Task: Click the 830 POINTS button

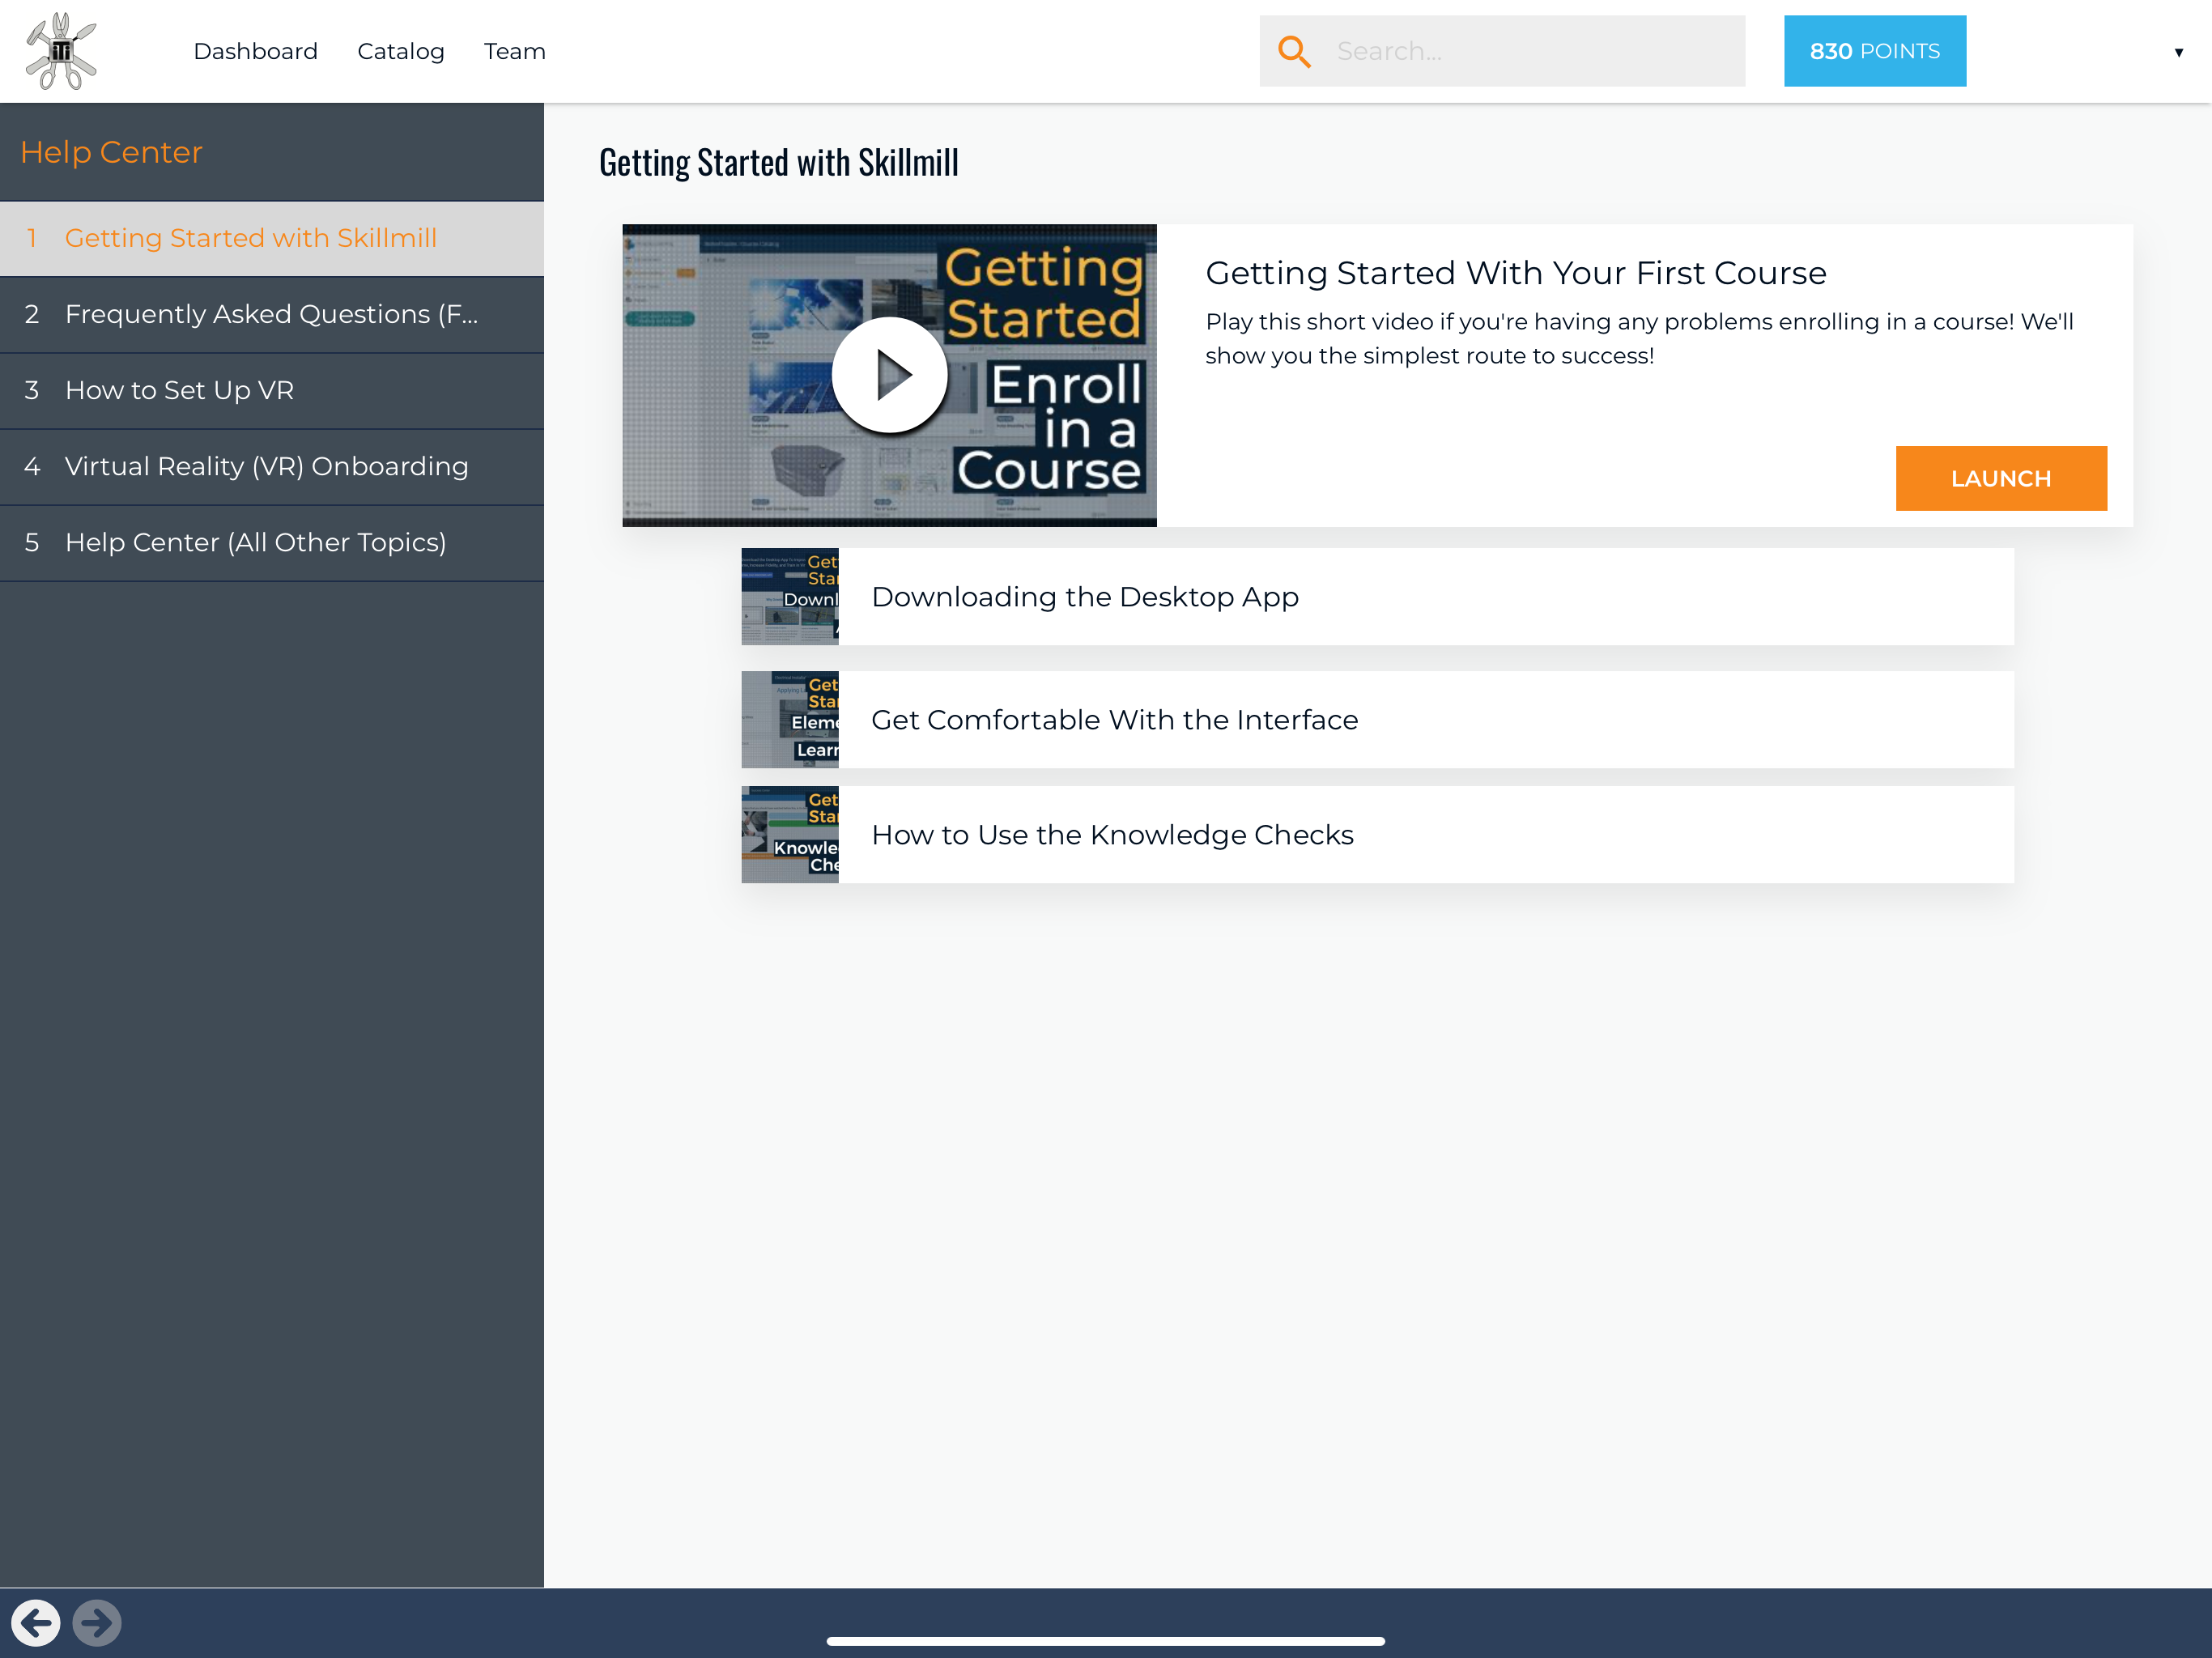Action: click(1874, 51)
